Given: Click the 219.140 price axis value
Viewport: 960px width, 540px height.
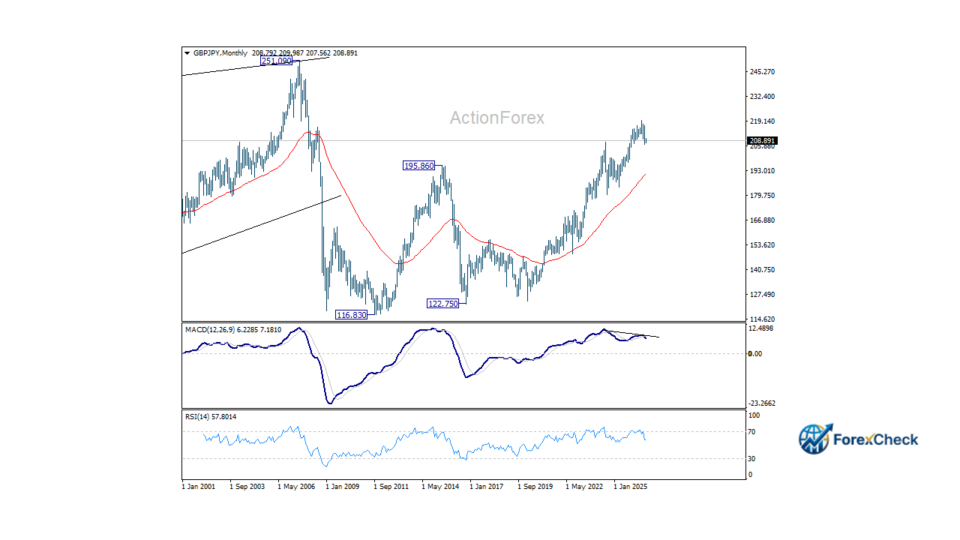Looking at the screenshot, I should (x=762, y=121).
